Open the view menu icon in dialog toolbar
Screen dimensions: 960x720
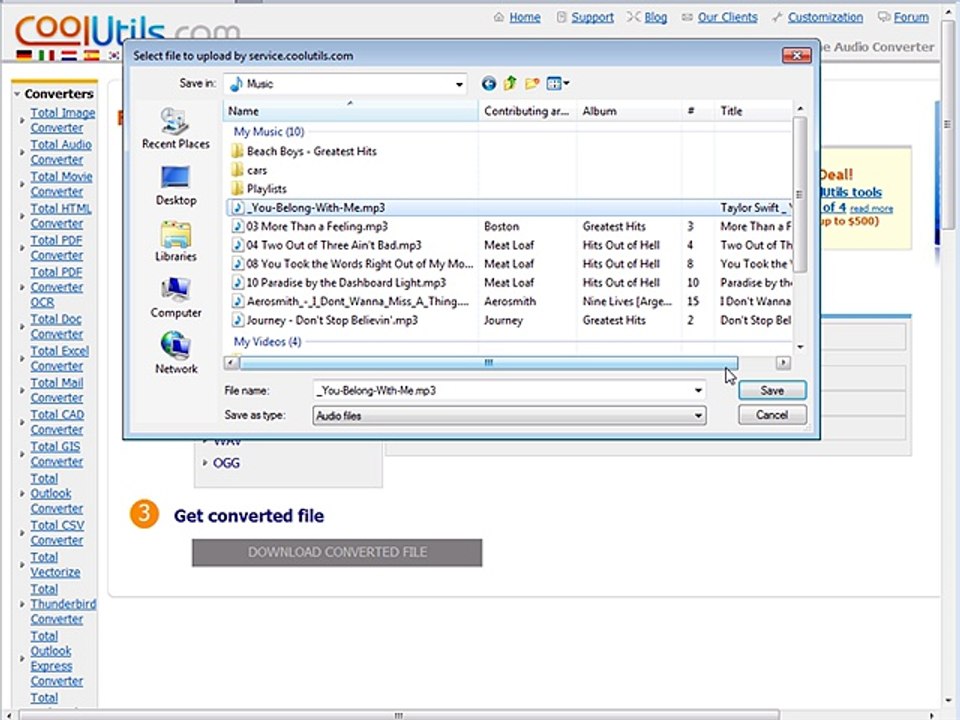pos(557,83)
